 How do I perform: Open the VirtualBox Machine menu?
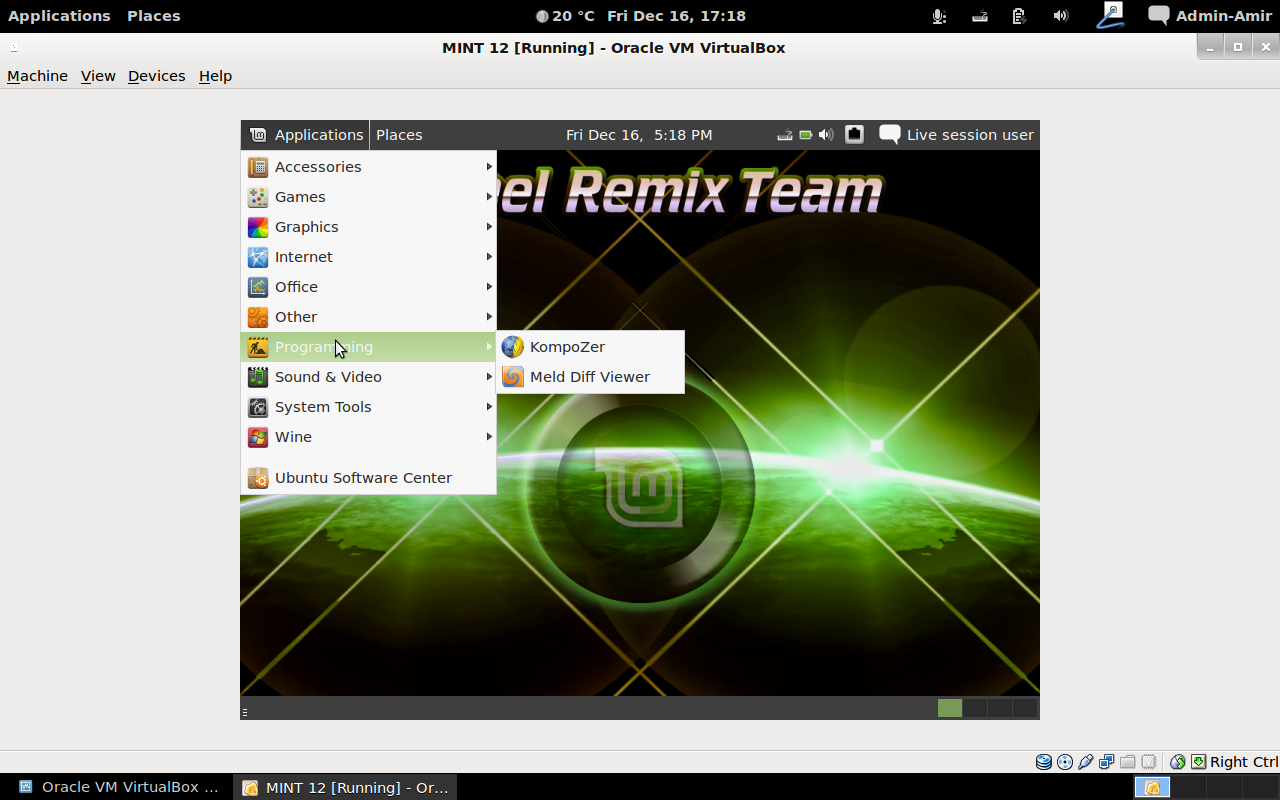37,76
